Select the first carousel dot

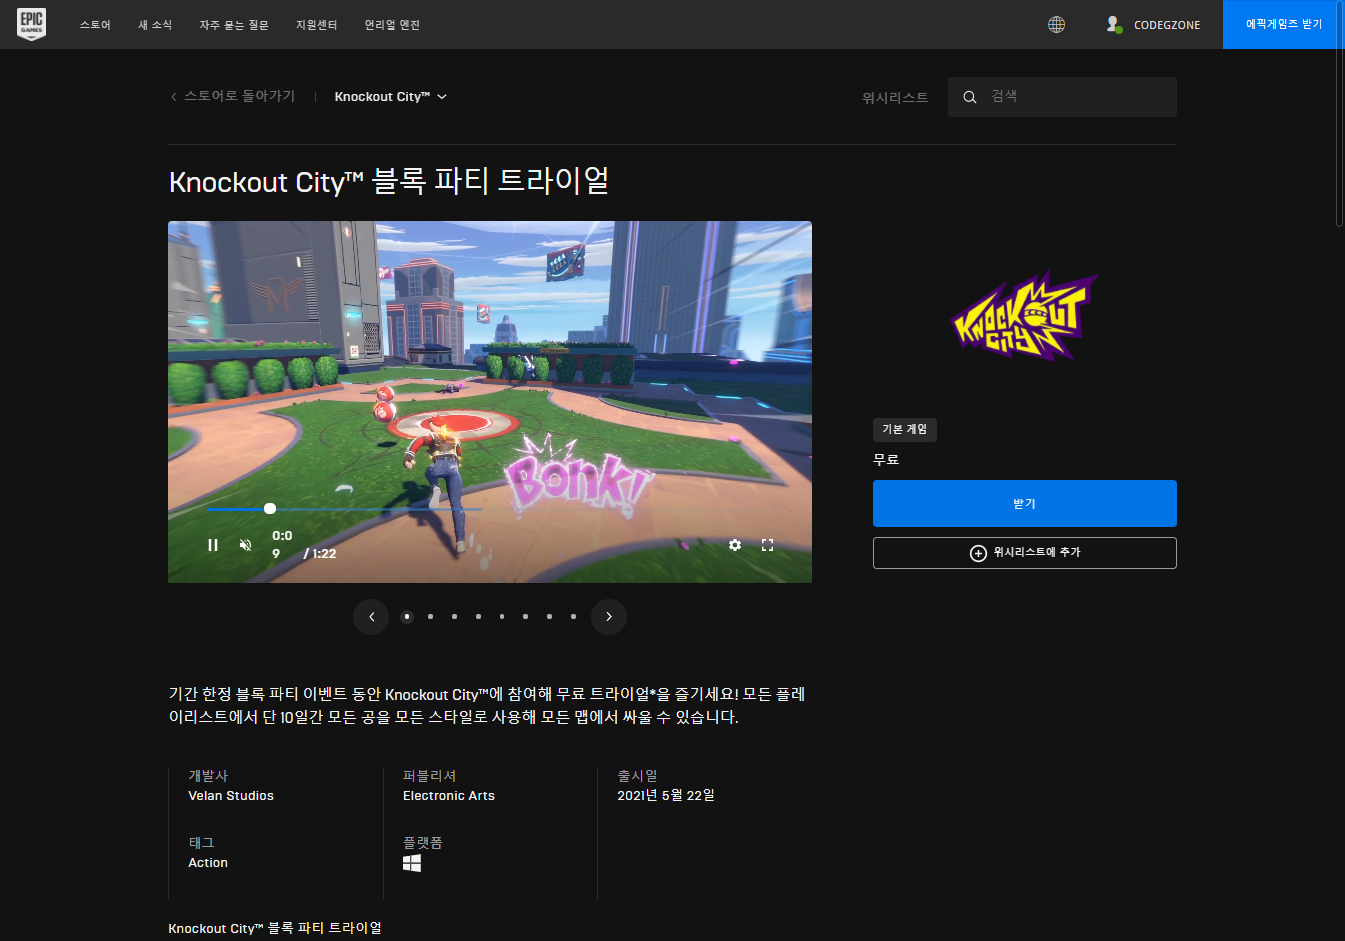click(x=407, y=617)
